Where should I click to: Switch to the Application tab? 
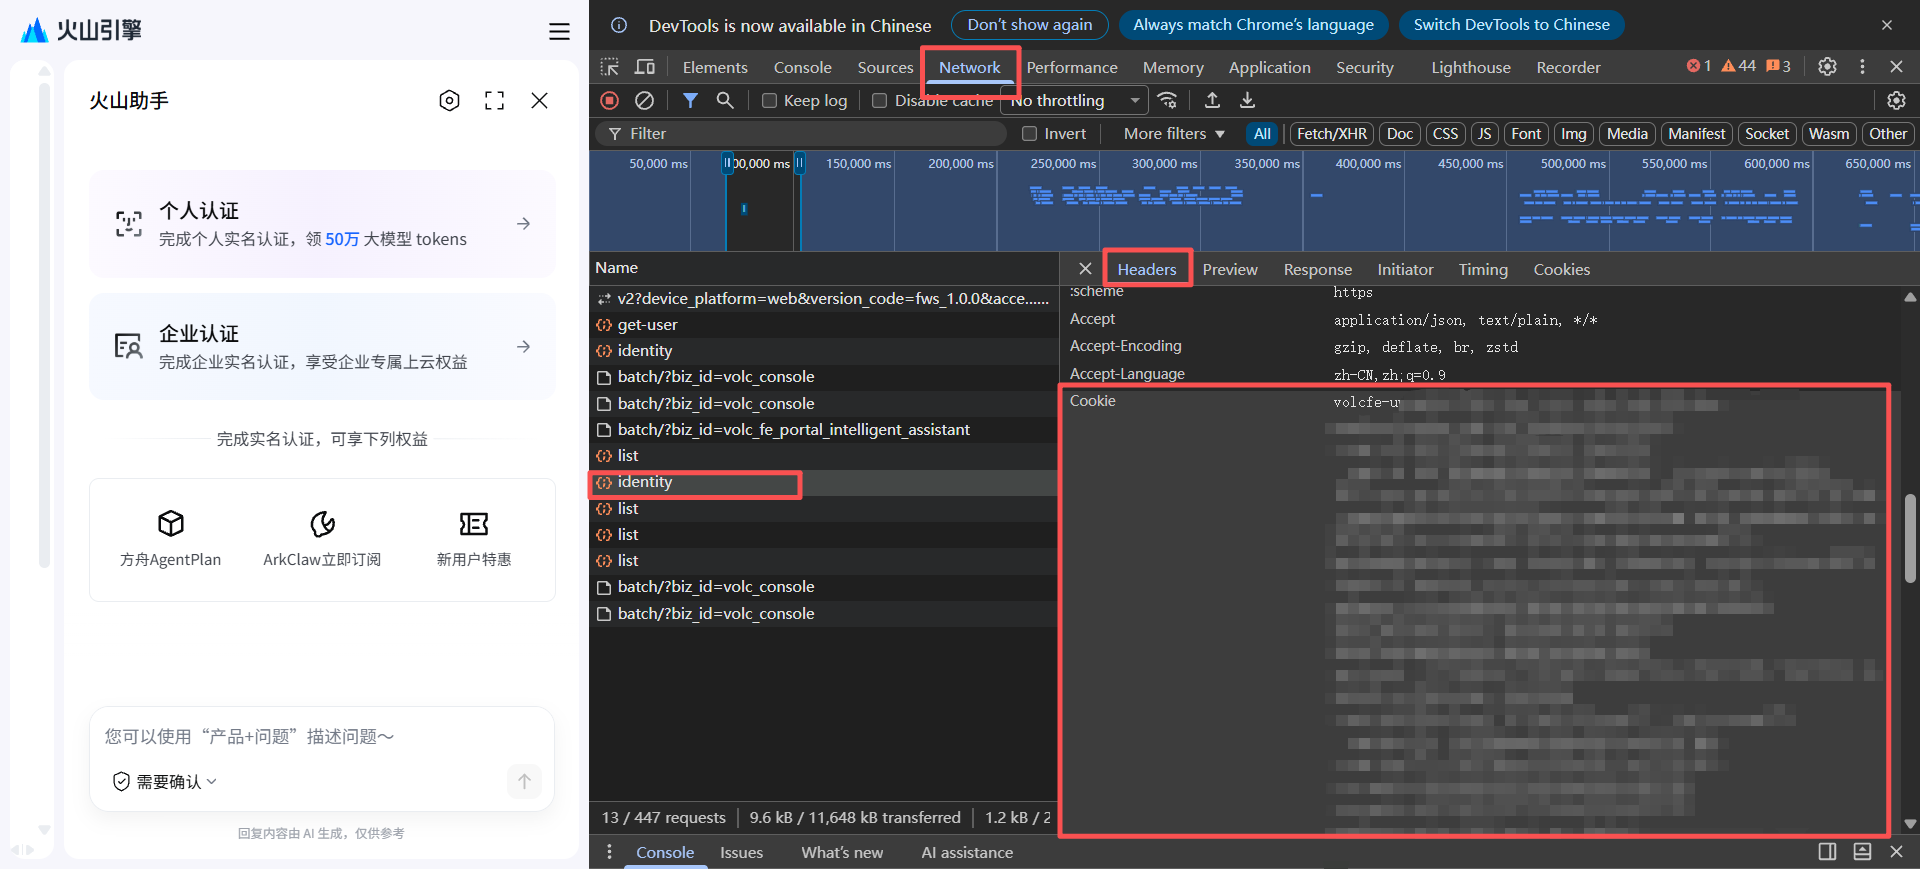[1269, 67]
